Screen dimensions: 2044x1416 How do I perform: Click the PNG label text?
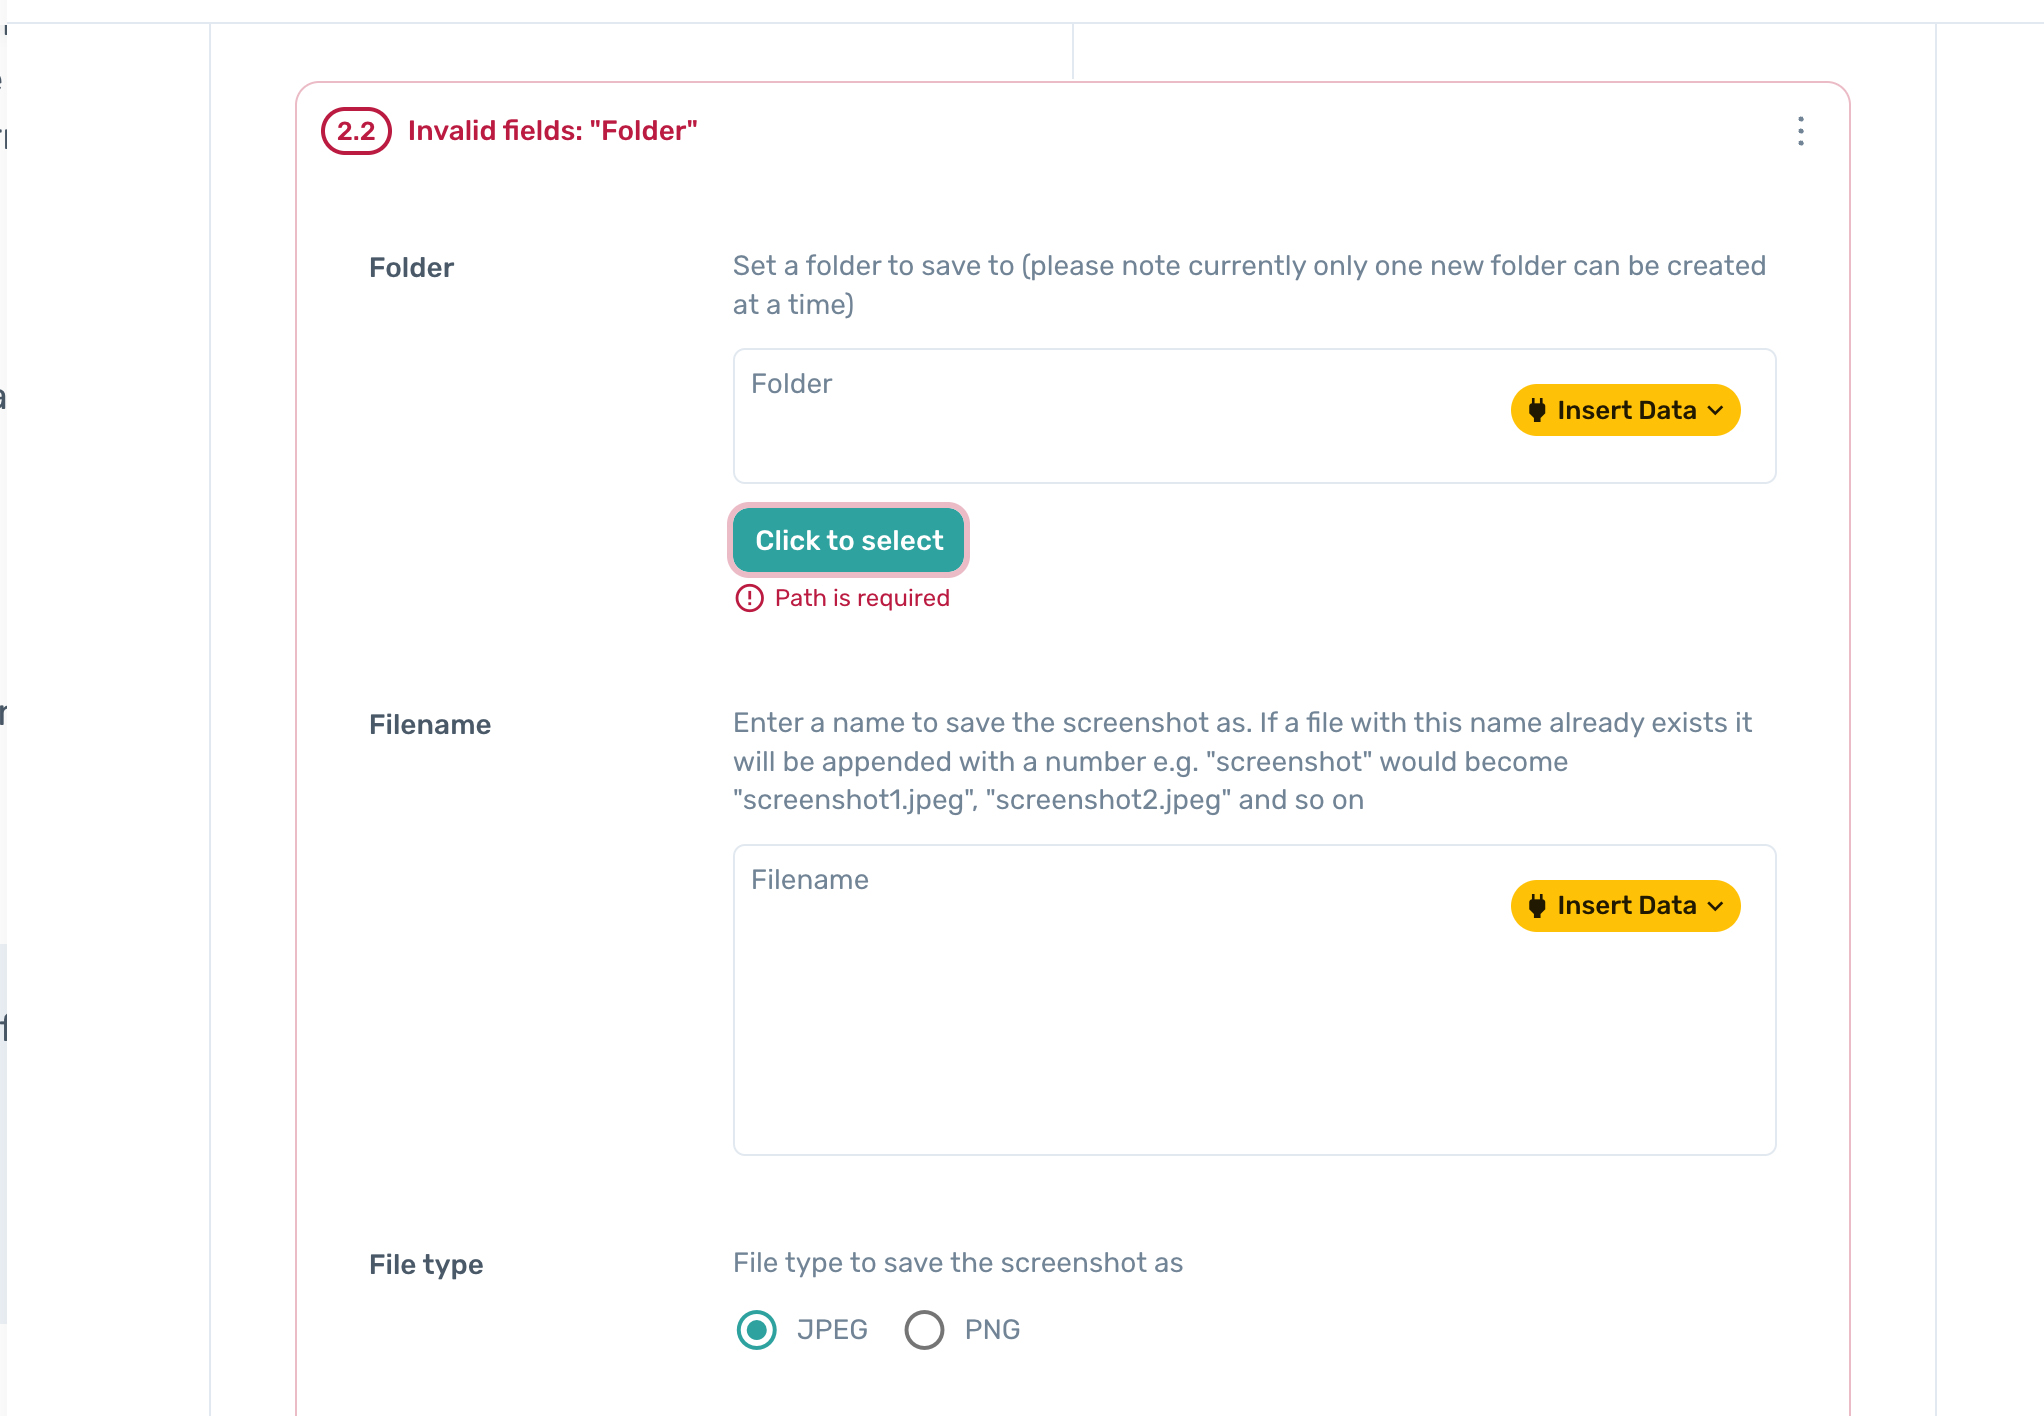[x=992, y=1330]
